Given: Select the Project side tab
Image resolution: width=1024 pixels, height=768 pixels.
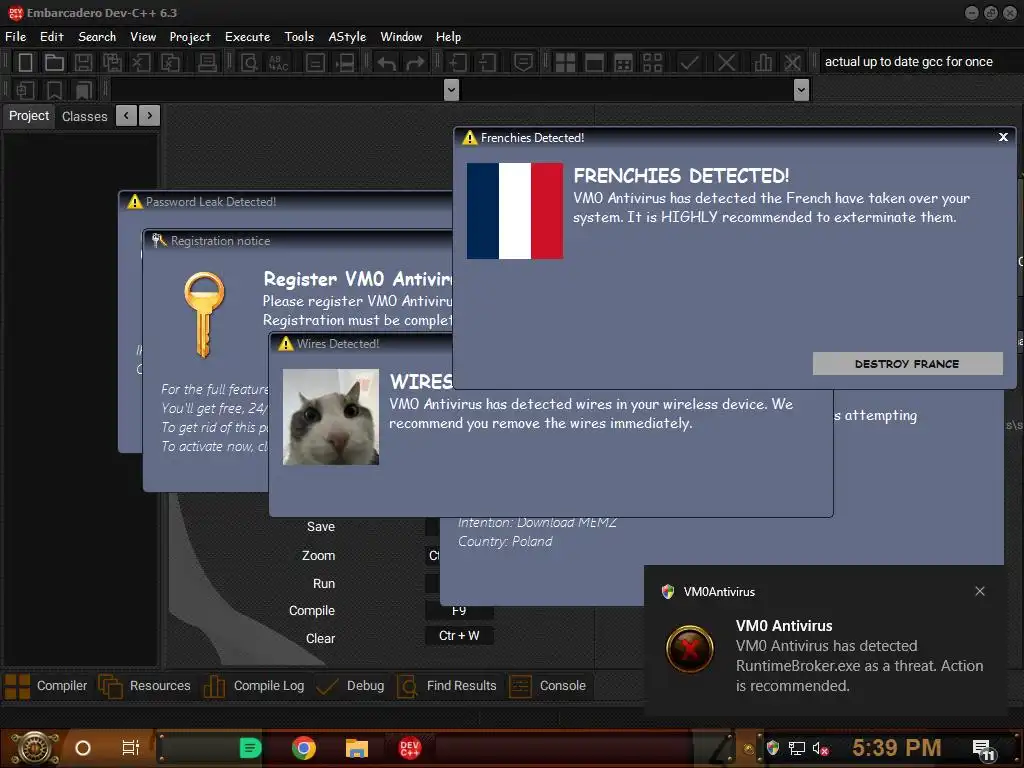Looking at the screenshot, I should pos(29,116).
